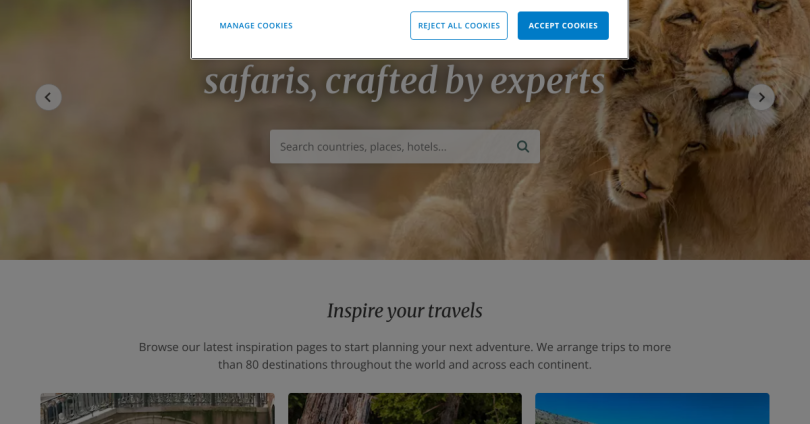Advance to the next hero slide arrow

tap(761, 97)
